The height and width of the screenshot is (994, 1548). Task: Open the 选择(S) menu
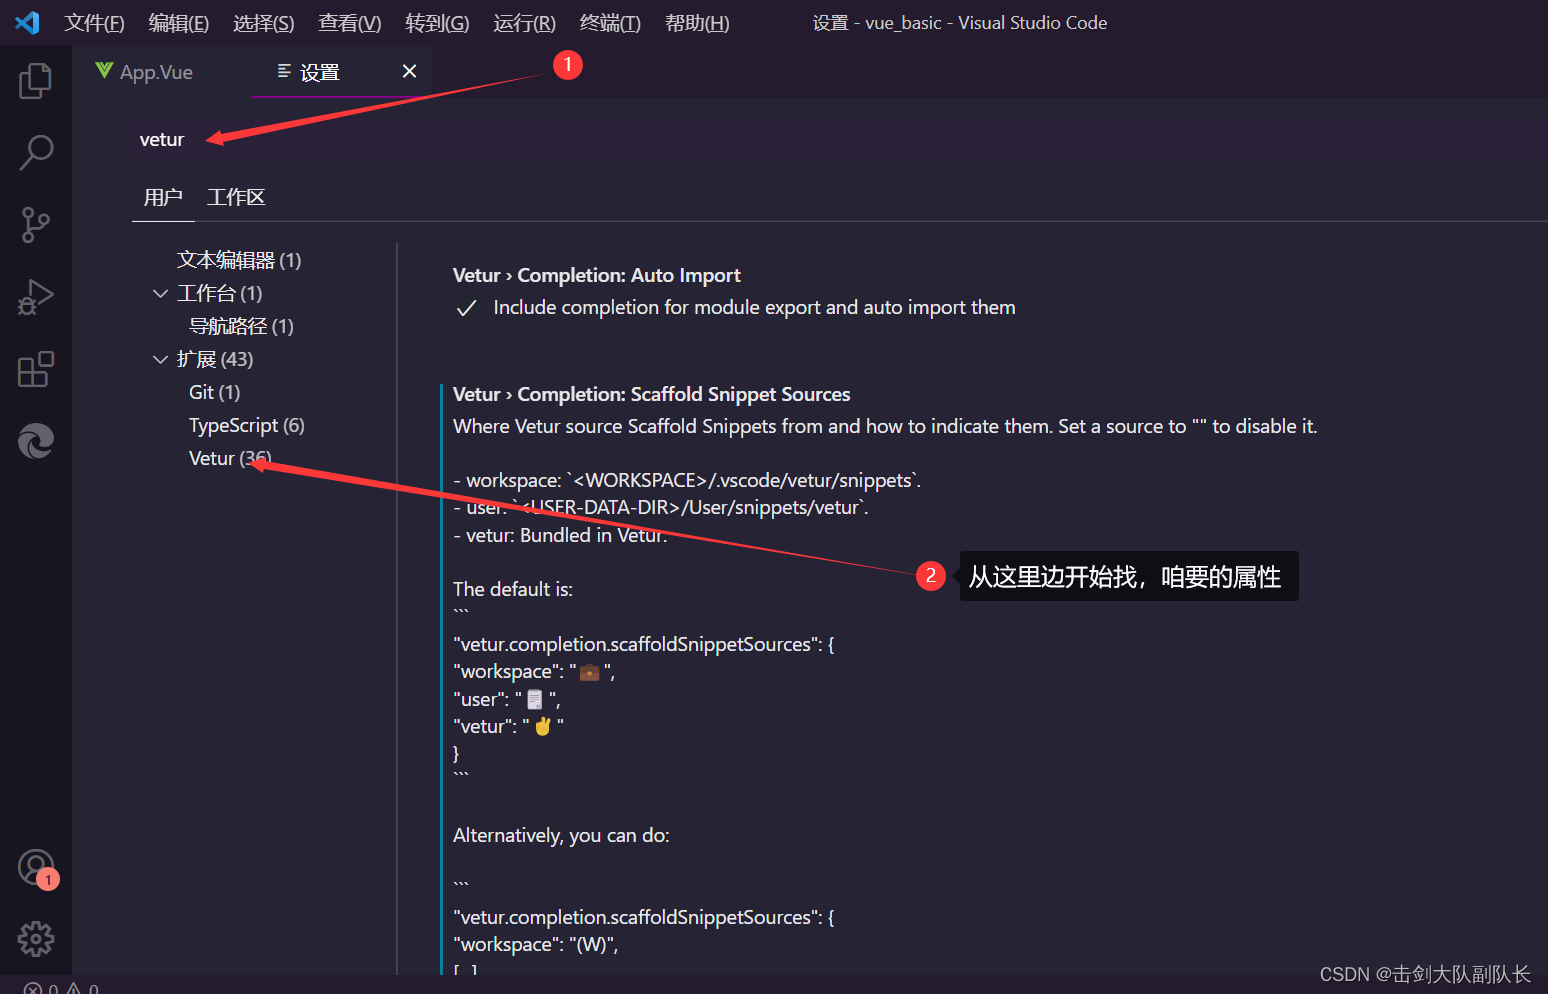point(263,23)
